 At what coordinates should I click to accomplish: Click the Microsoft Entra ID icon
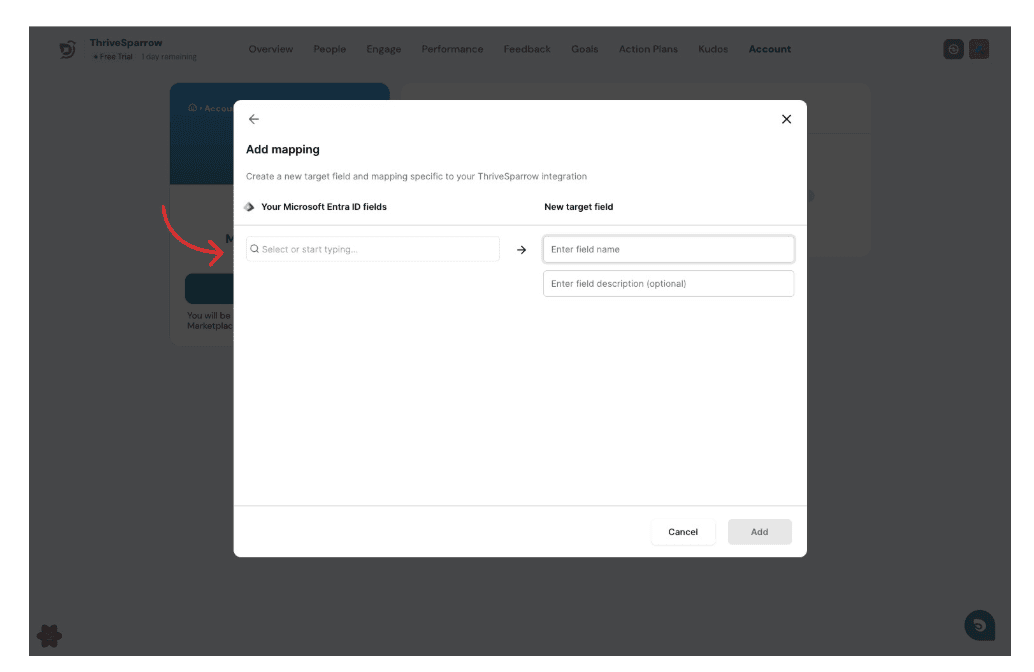pos(250,207)
